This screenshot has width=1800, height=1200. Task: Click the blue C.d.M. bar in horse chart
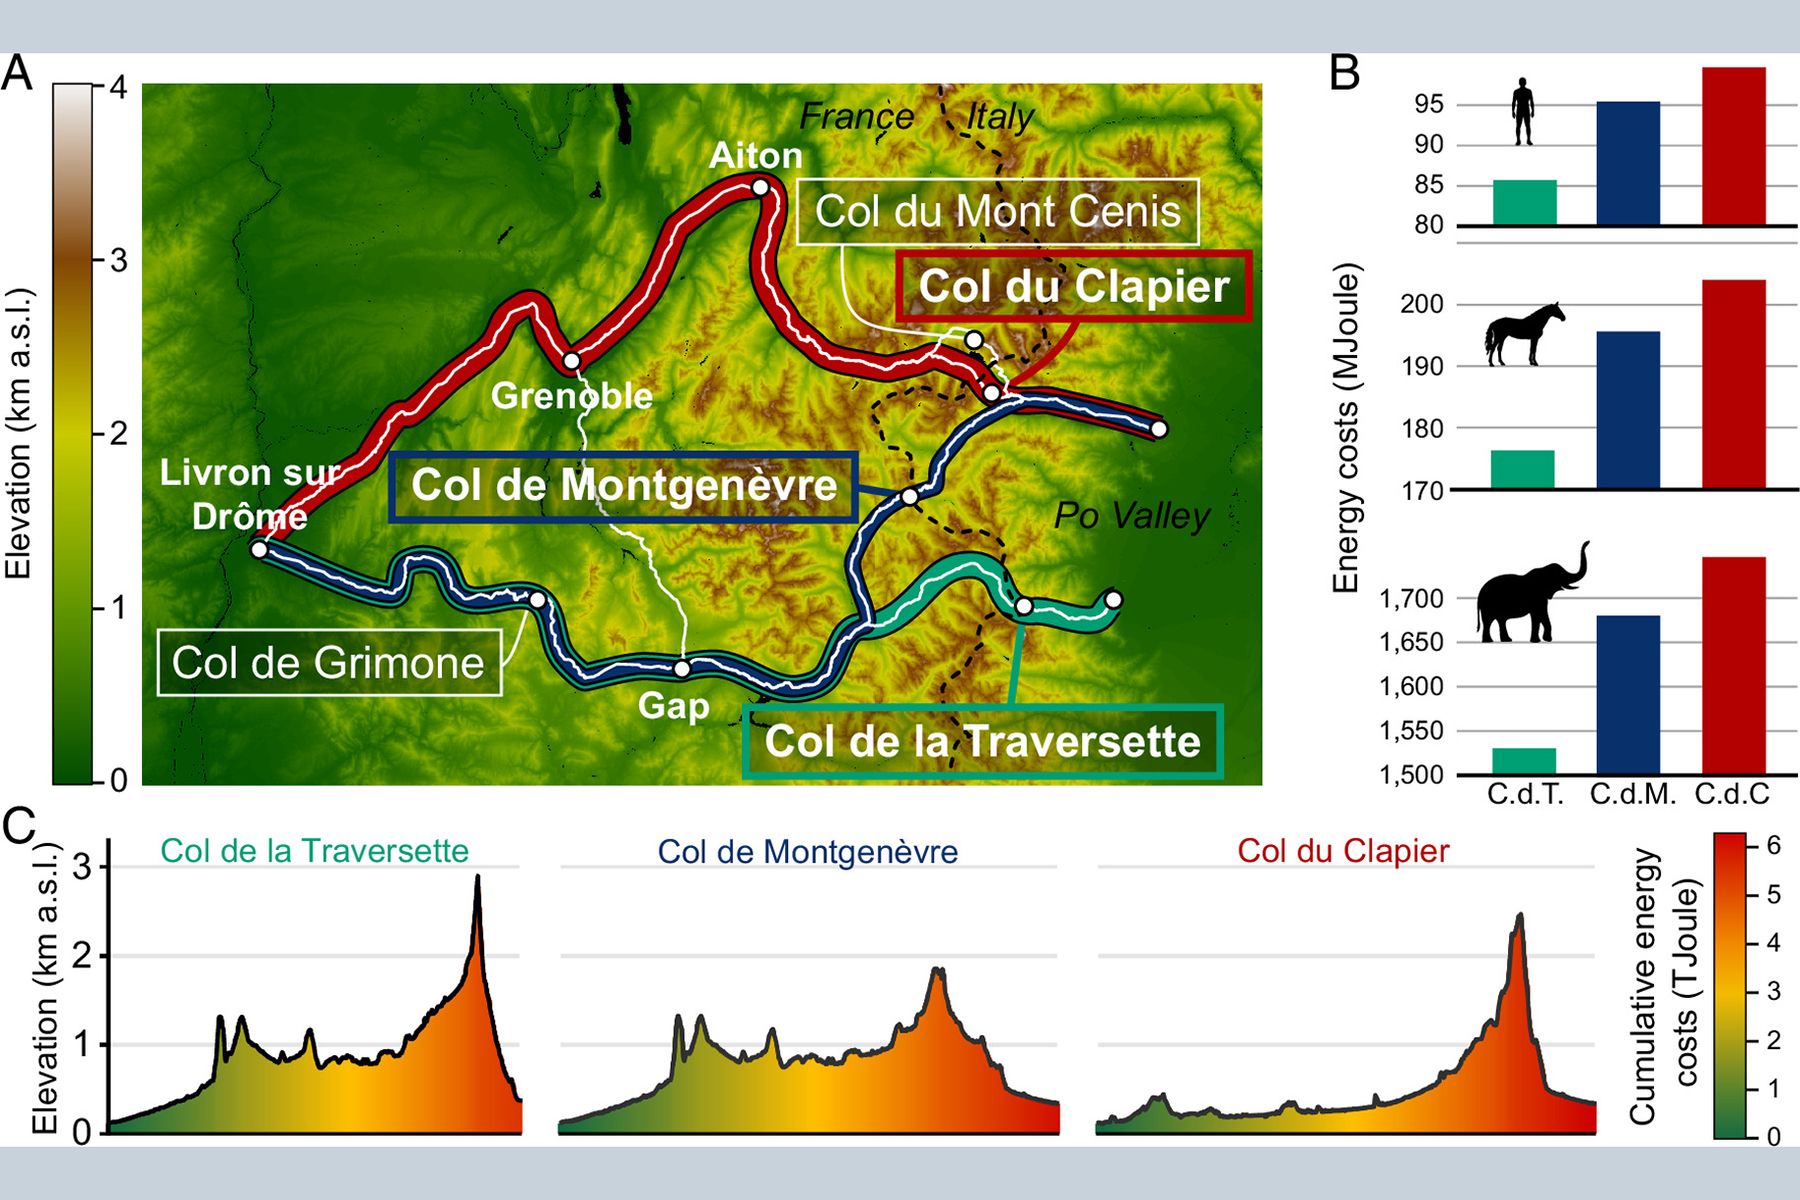(x=1629, y=410)
